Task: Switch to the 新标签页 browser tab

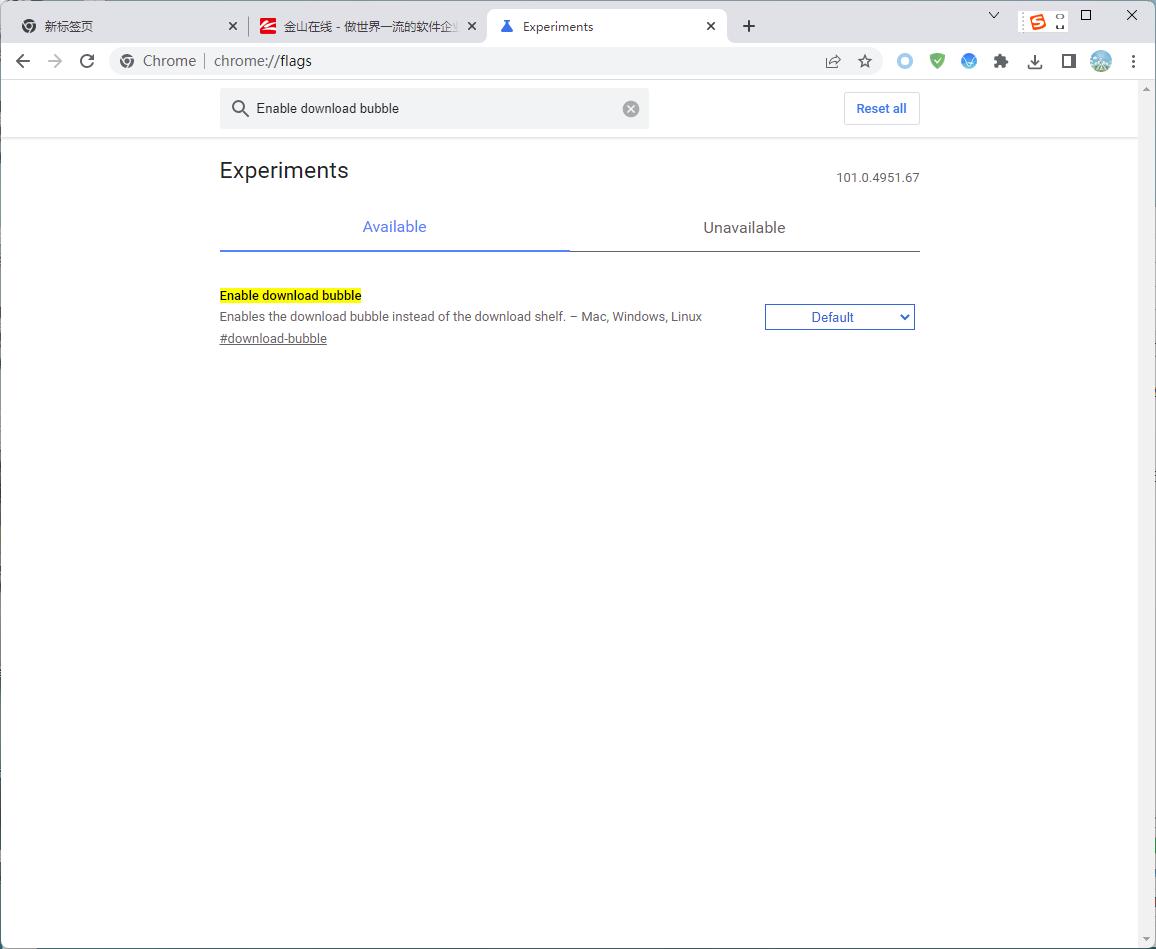Action: pyautogui.click(x=120, y=27)
